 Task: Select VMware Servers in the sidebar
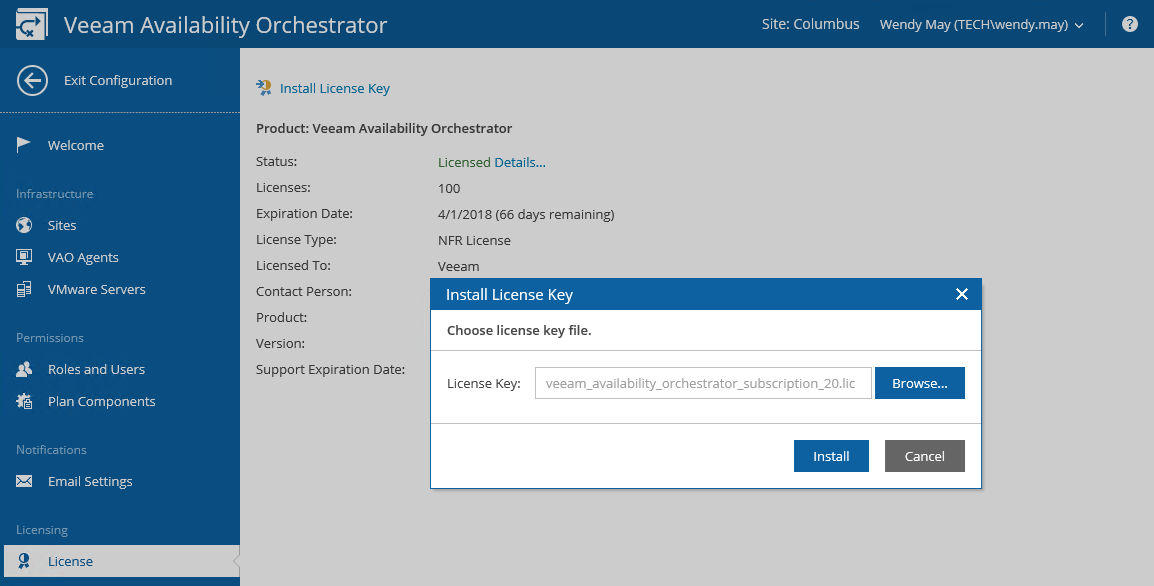tap(96, 289)
